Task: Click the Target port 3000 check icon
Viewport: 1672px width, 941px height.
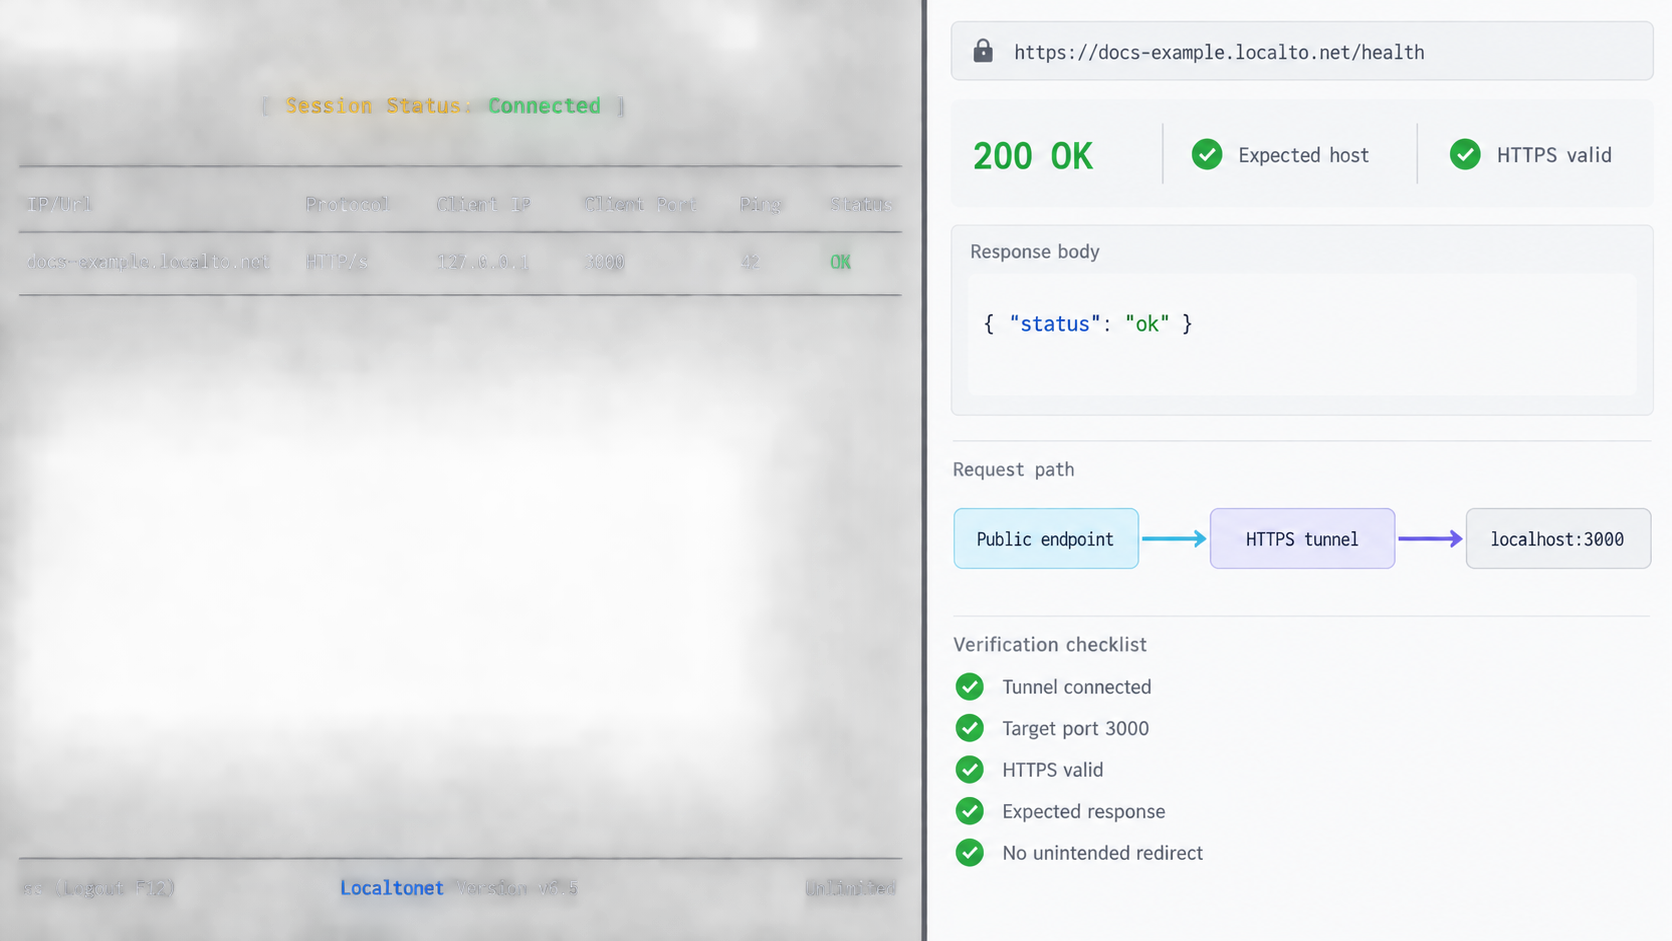Action: click(969, 728)
